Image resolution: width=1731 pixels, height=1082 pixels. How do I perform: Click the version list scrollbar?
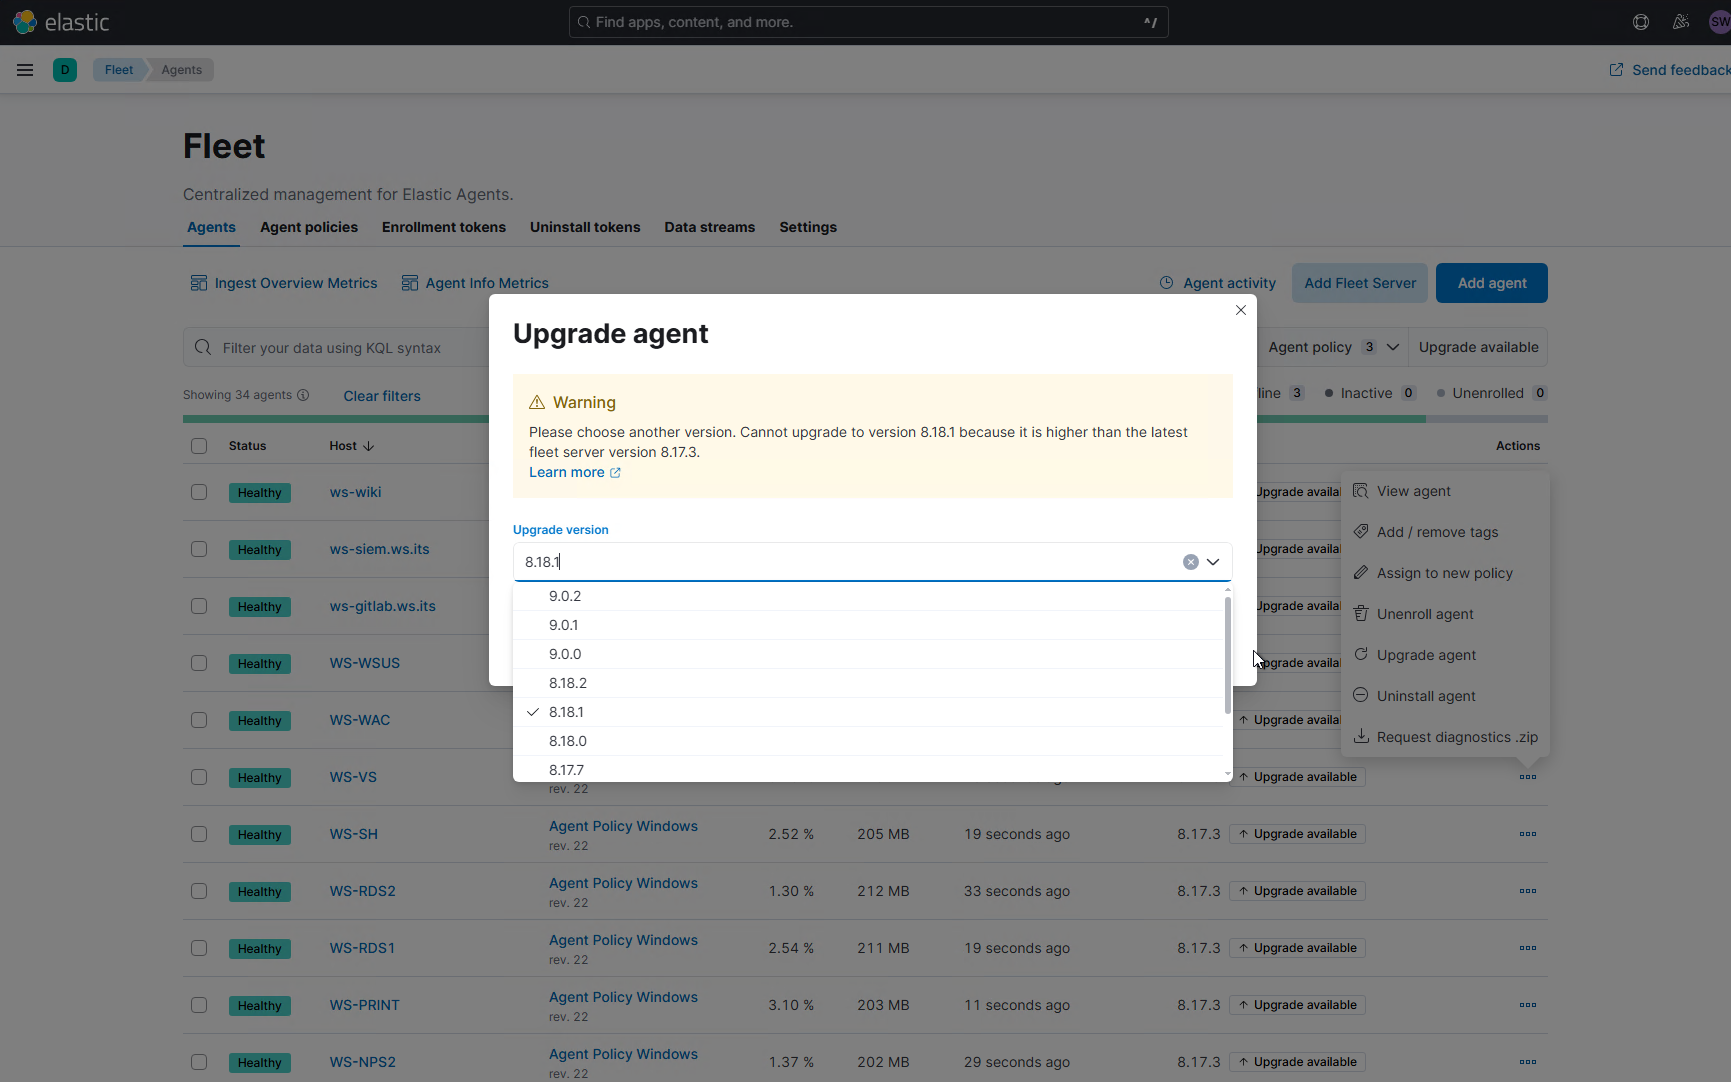pos(1228,655)
